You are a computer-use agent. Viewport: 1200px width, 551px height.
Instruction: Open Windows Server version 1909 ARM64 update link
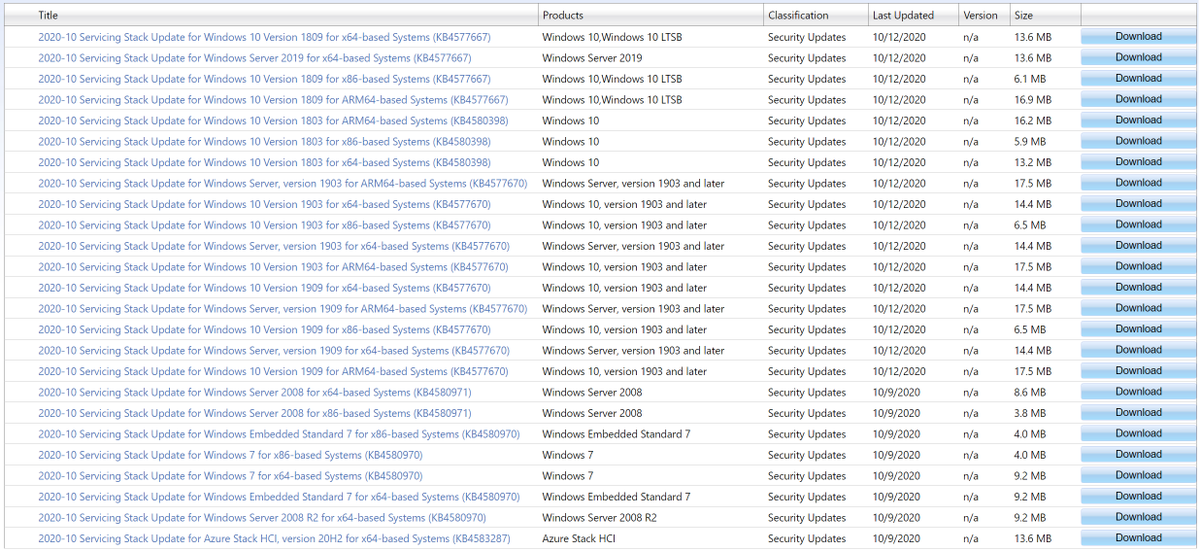[283, 309]
